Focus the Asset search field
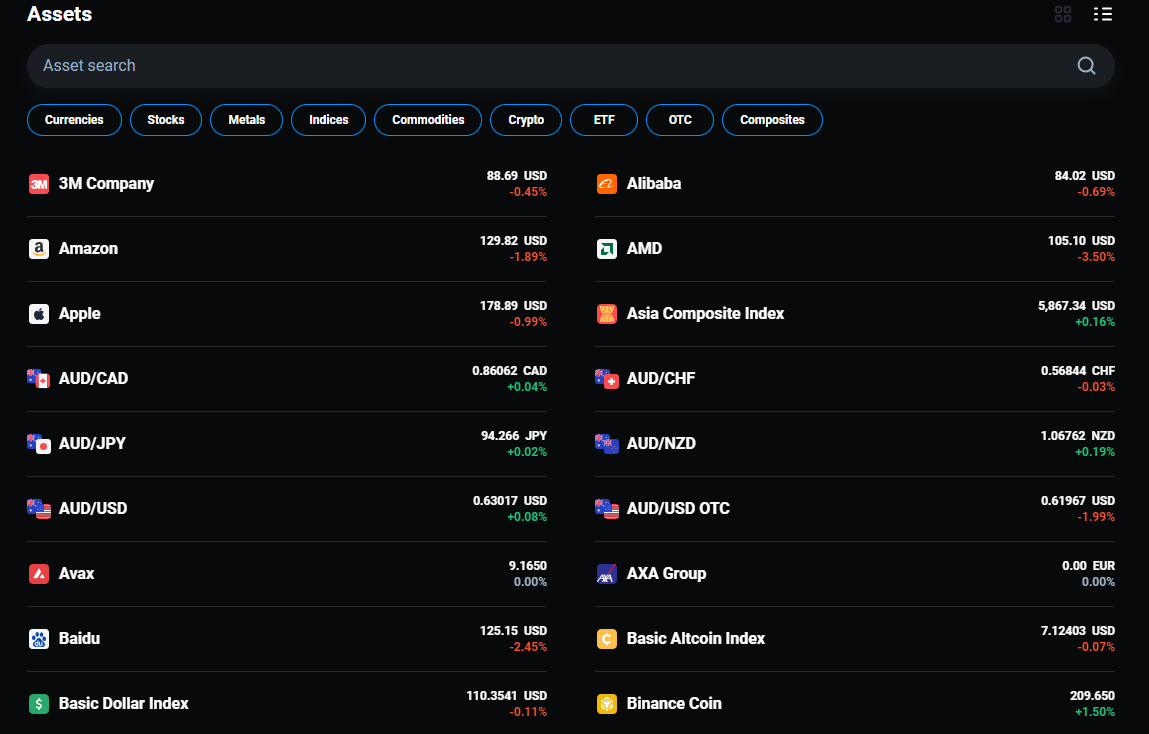This screenshot has width=1149, height=734. click(571, 66)
